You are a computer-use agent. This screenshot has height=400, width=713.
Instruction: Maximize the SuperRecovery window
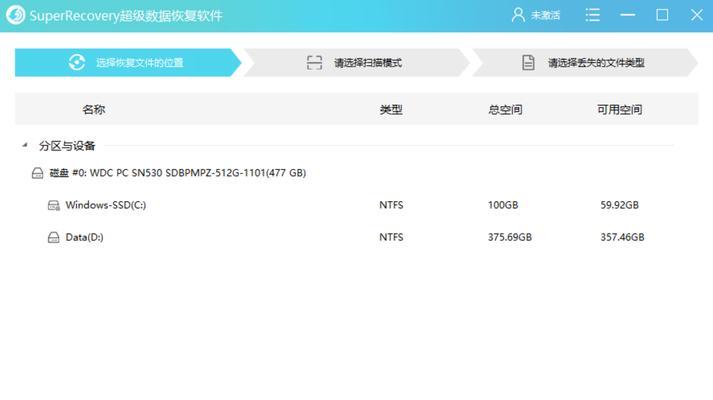point(662,15)
